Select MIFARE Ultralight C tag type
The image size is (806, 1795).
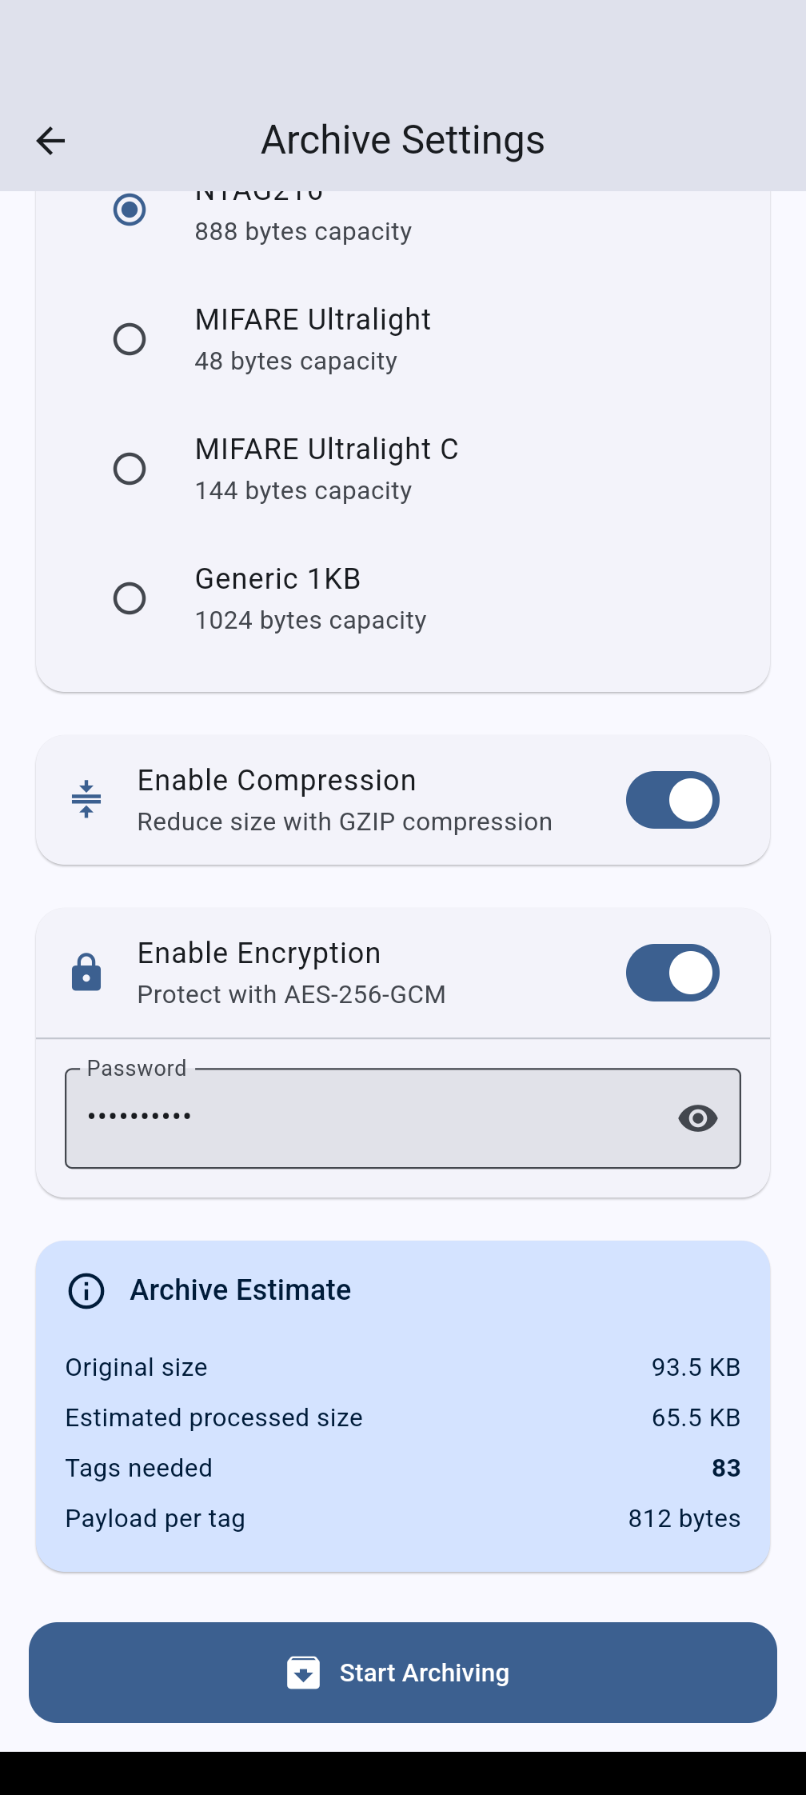click(130, 469)
